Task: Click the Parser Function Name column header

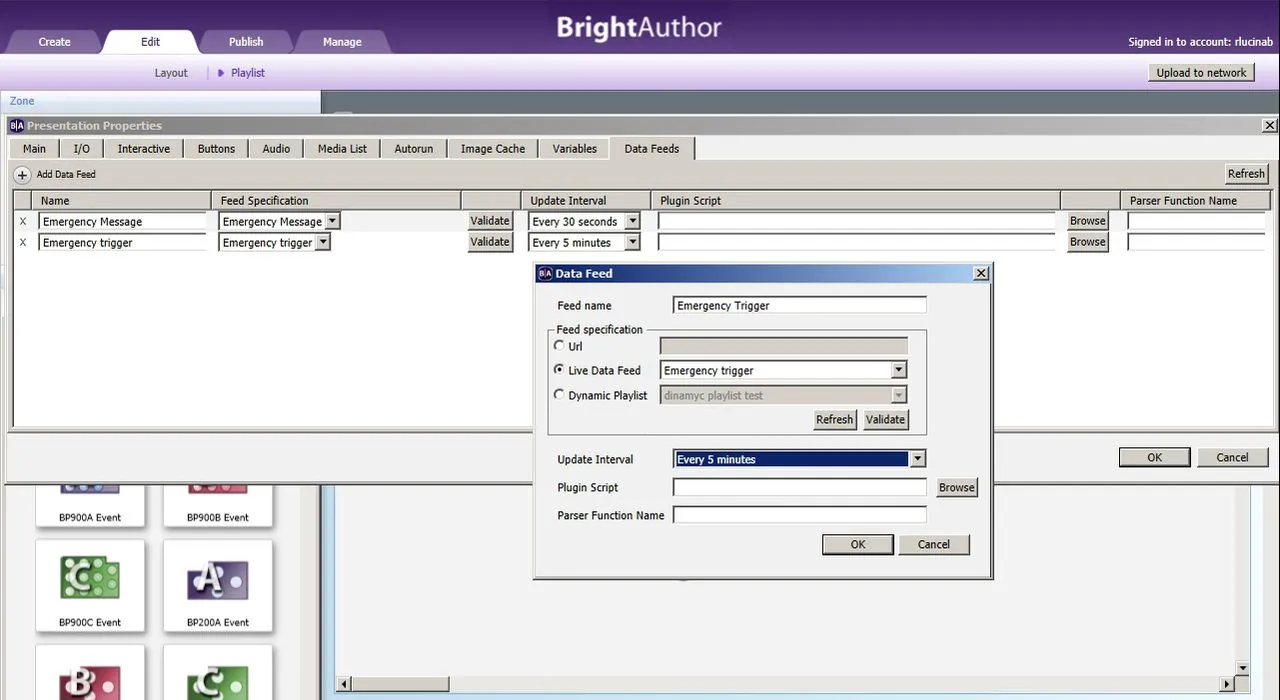Action: click(x=1196, y=201)
